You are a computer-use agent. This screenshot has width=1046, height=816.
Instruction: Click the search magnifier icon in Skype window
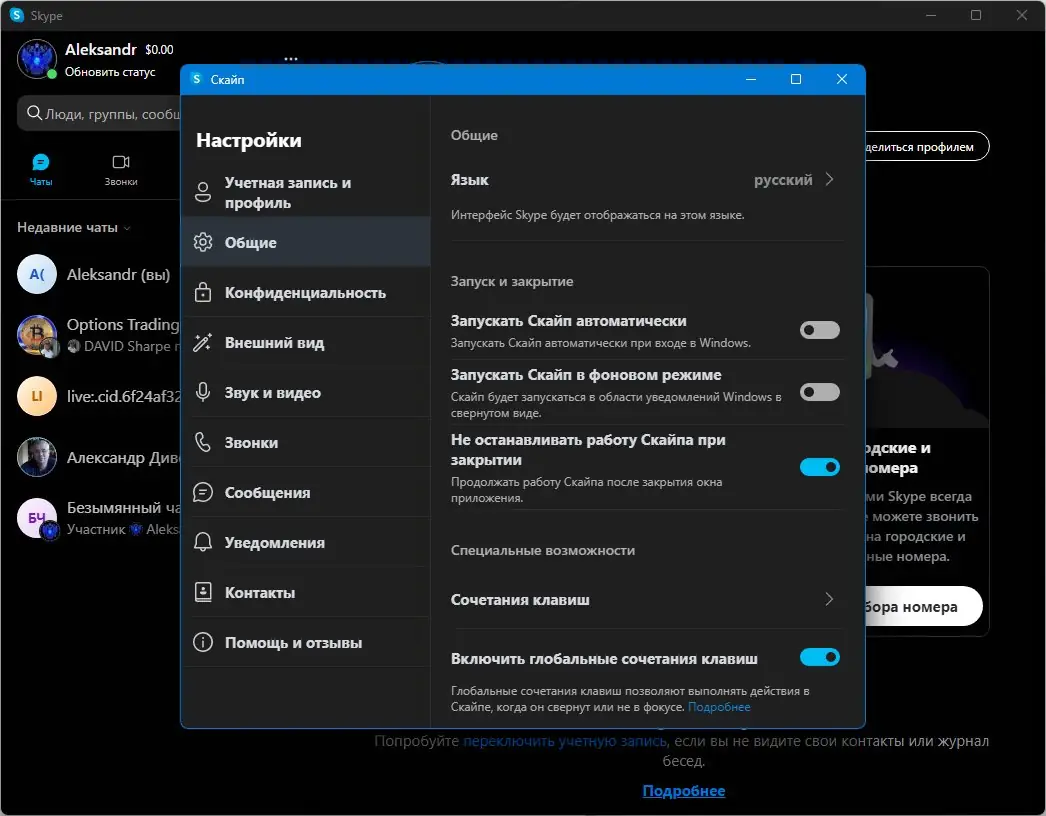(x=34, y=113)
